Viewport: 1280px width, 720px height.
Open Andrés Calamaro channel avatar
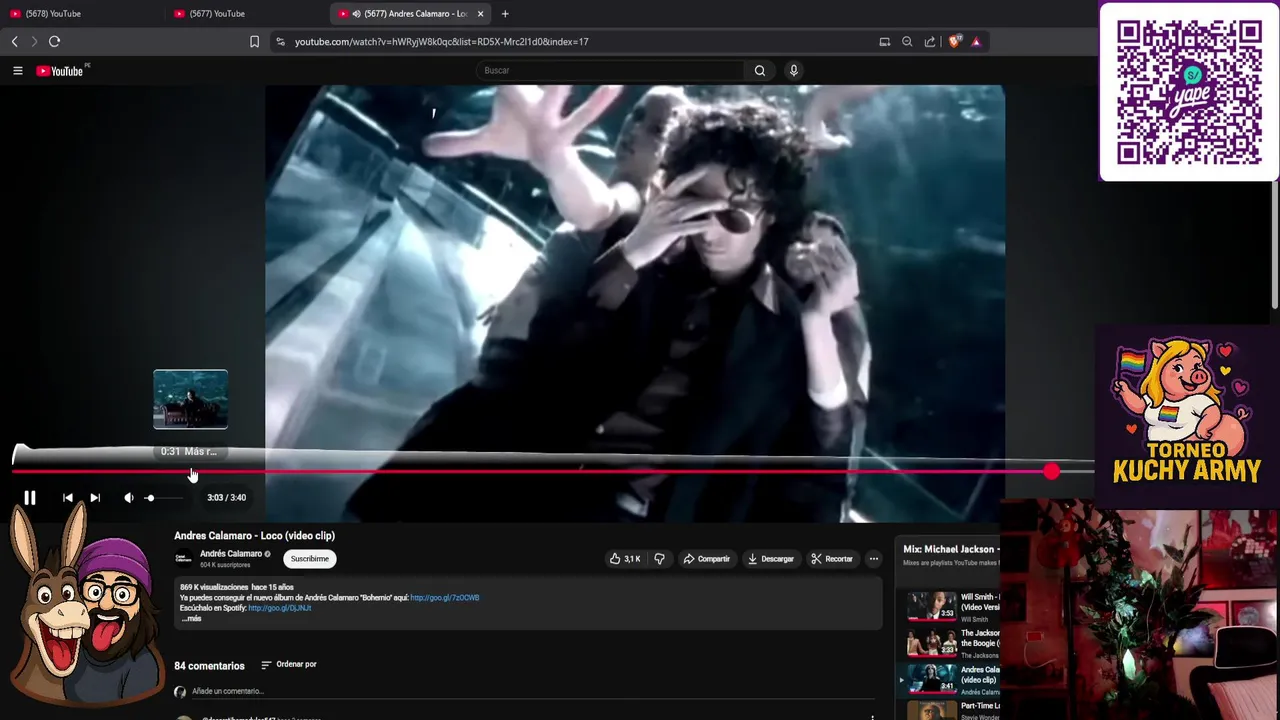183,559
